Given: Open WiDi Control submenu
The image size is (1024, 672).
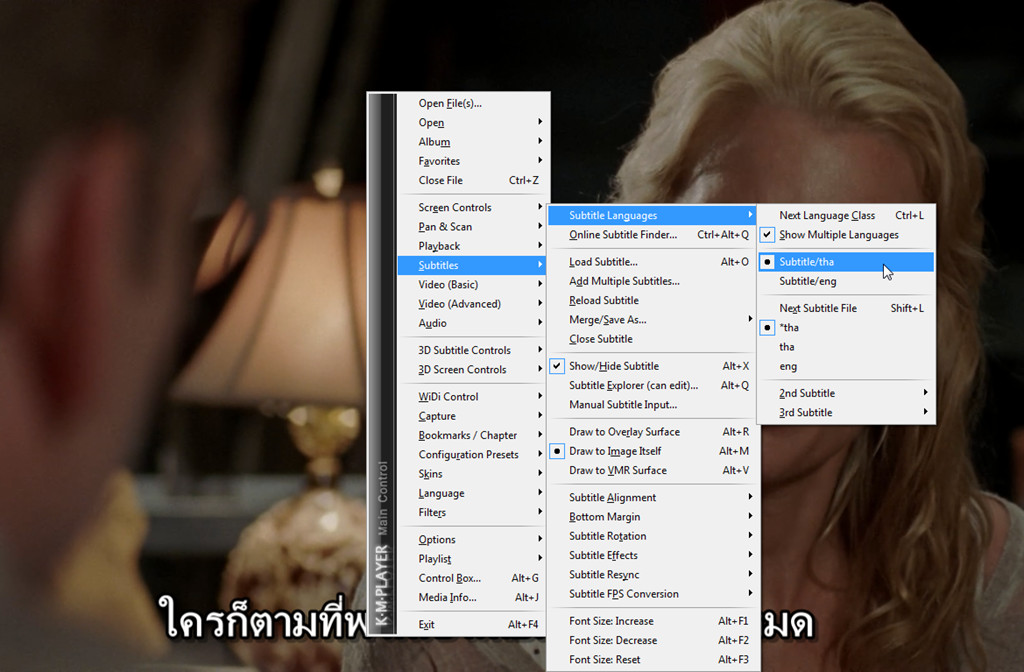Looking at the screenshot, I should point(472,396).
